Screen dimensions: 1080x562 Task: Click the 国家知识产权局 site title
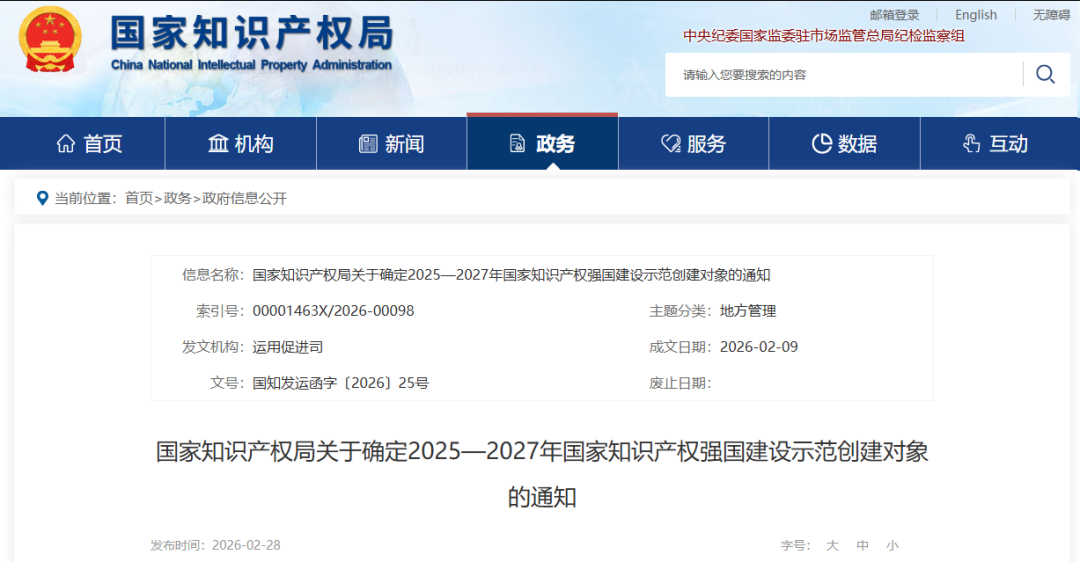(252, 33)
